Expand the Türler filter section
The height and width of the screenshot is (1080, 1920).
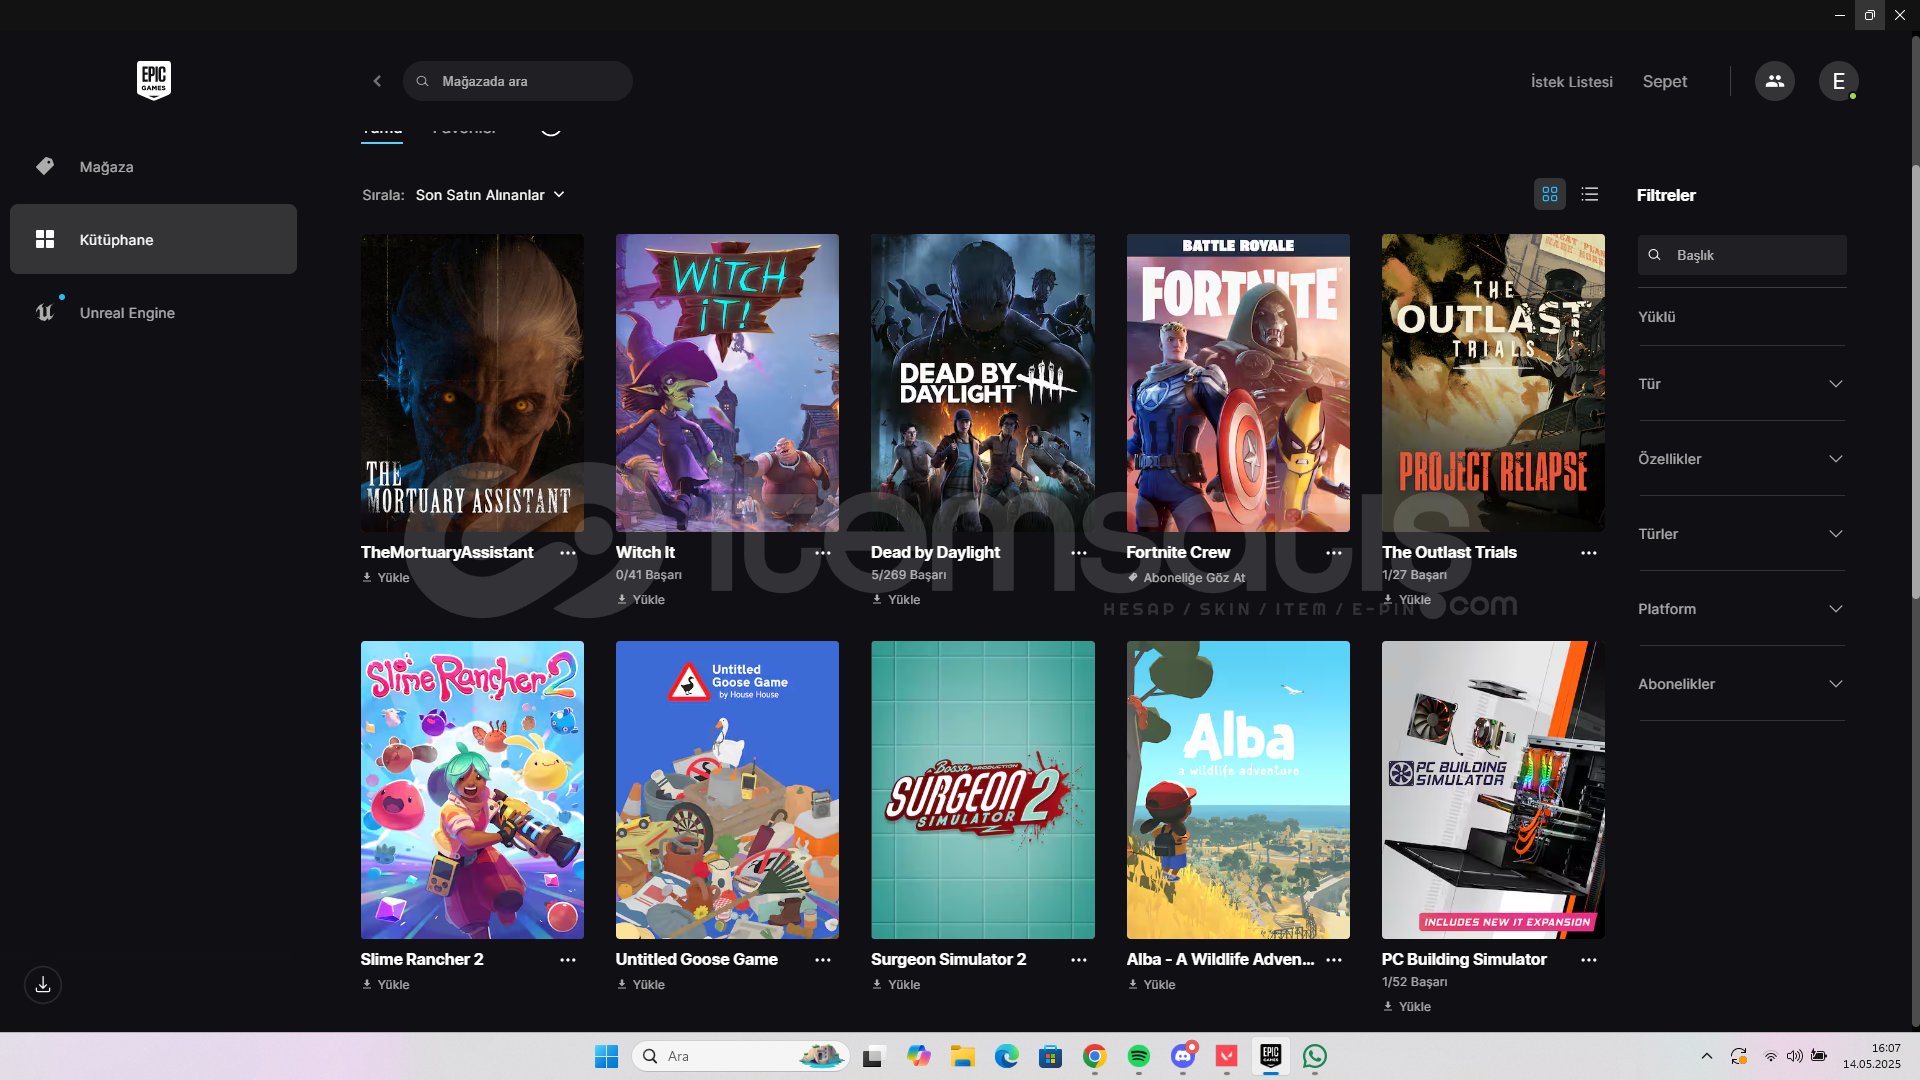coord(1741,534)
